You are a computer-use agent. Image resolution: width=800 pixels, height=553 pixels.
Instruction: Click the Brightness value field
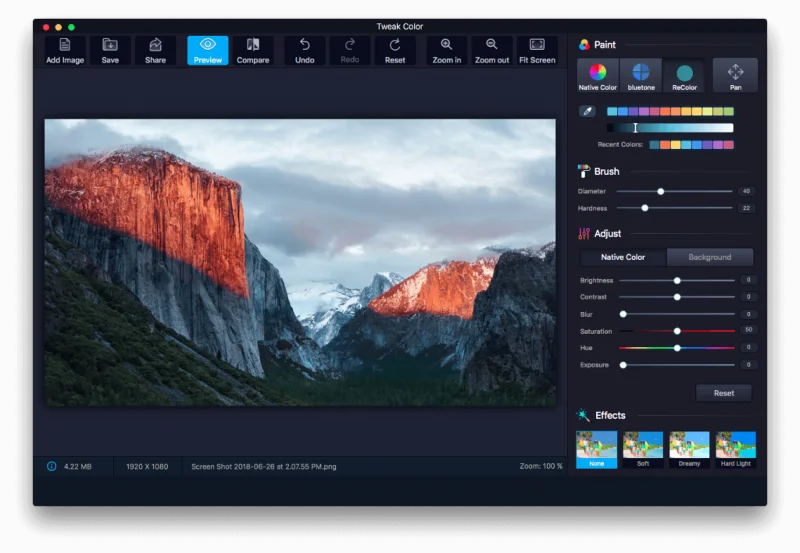tap(748, 280)
